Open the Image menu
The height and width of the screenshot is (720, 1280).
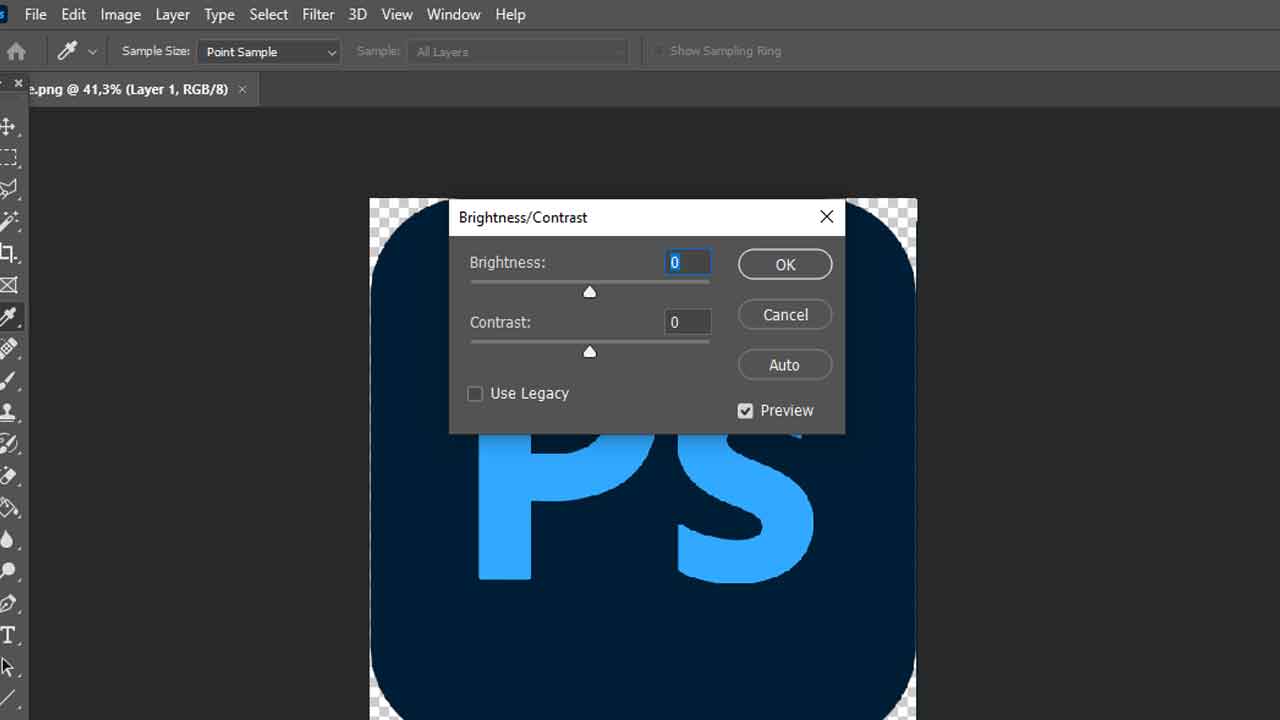point(120,15)
